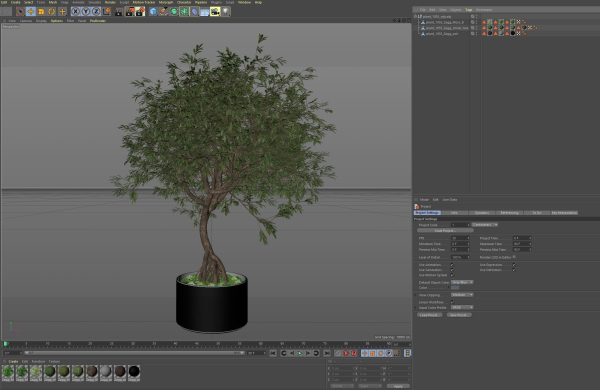Screen dimensions: 600x390
Task: Select the Live Selection tool
Action: pos(21,11)
